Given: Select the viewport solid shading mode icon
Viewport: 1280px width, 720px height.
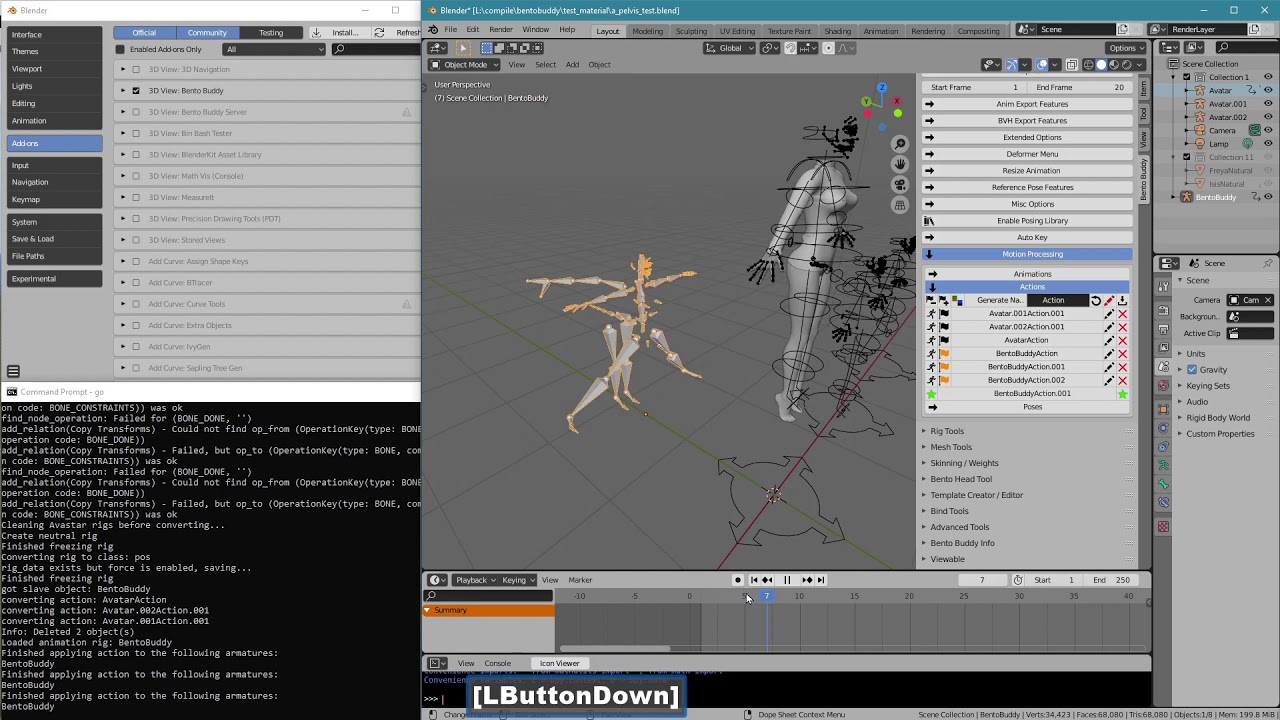Looking at the screenshot, I should (x=1101, y=65).
